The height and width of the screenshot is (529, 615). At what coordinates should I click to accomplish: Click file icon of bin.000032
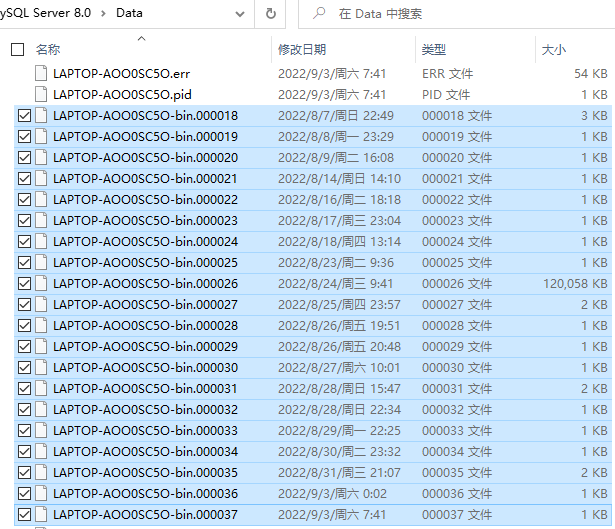click(x=41, y=409)
